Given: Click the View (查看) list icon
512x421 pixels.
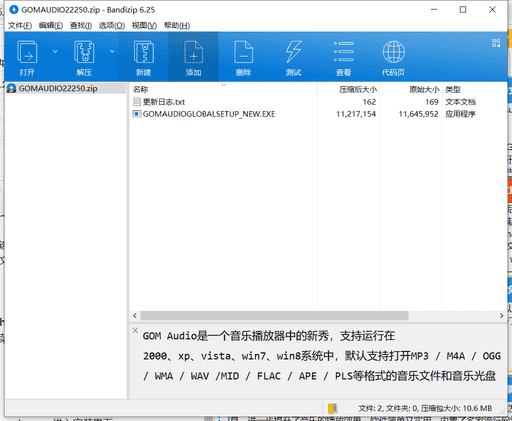Looking at the screenshot, I should click(344, 52).
